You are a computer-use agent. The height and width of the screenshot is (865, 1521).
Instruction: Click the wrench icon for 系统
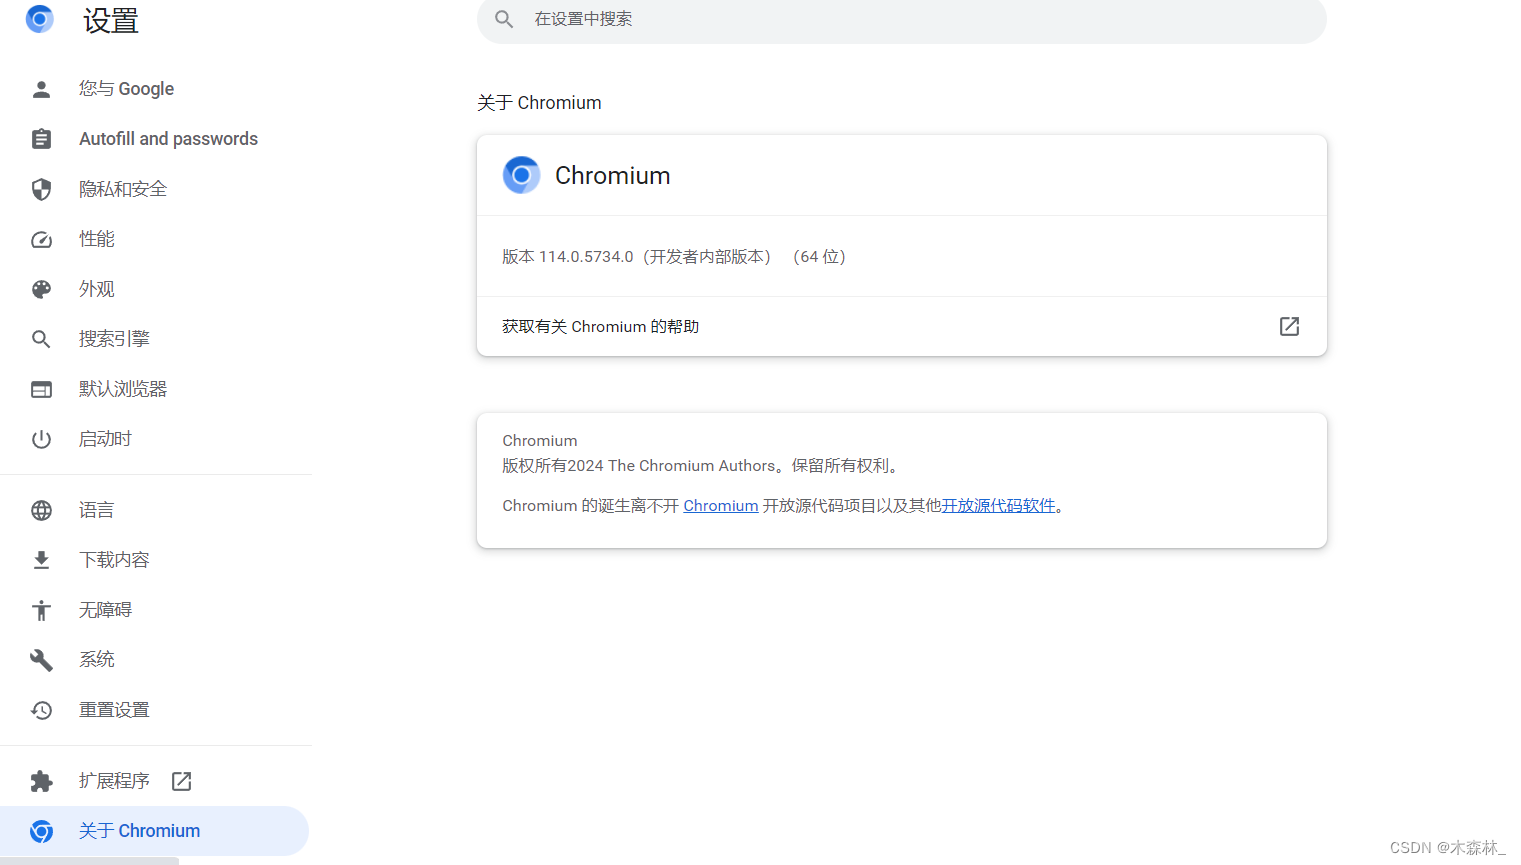click(41, 660)
